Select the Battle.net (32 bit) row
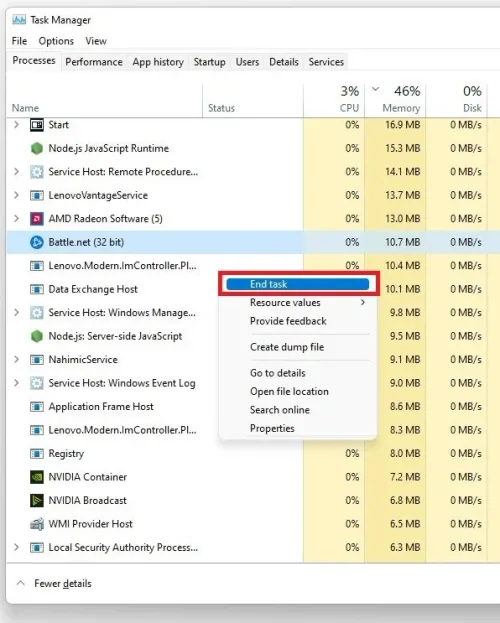500x623 pixels. (x=253, y=242)
